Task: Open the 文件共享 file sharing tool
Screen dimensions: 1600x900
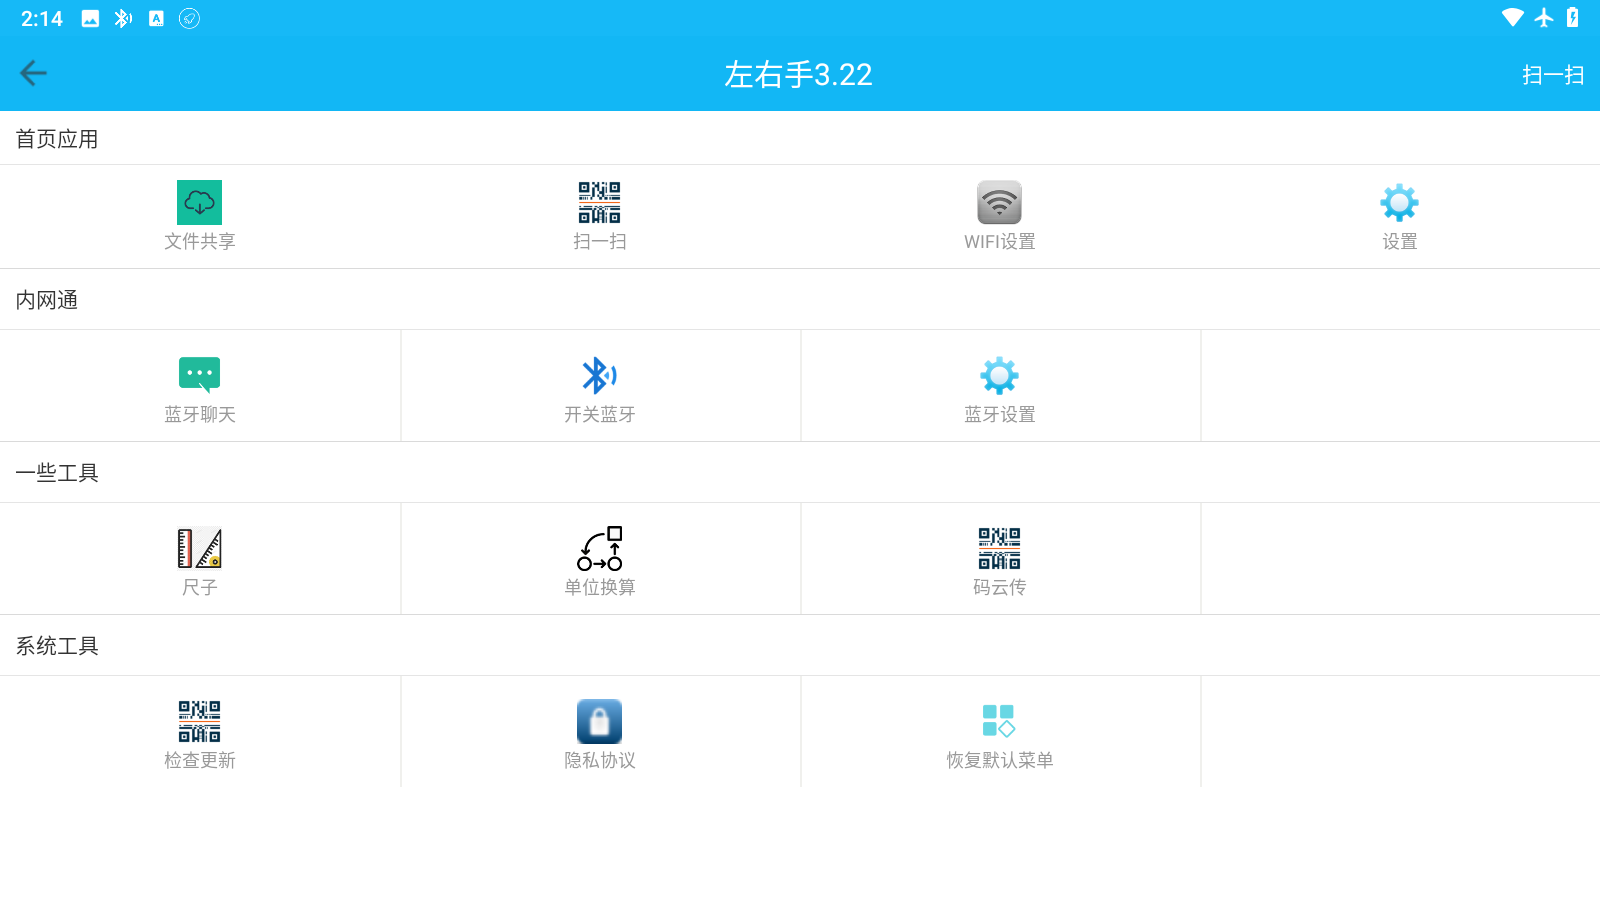Action: click(198, 215)
